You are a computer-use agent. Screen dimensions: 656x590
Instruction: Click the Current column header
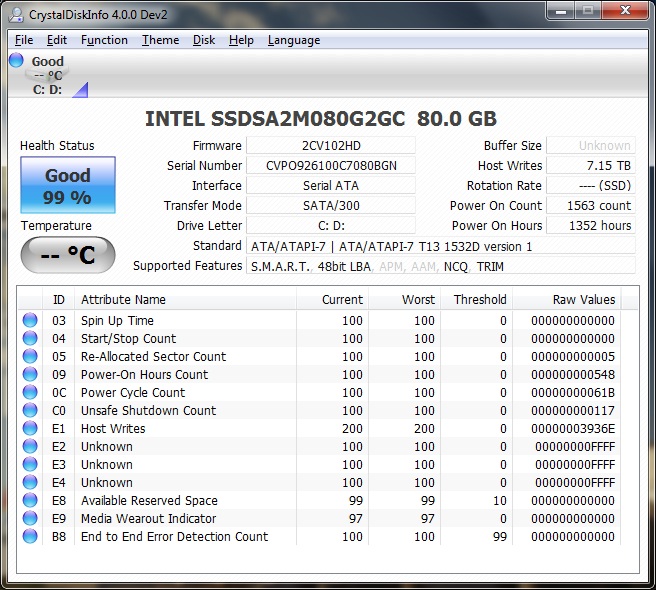[x=333, y=300]
